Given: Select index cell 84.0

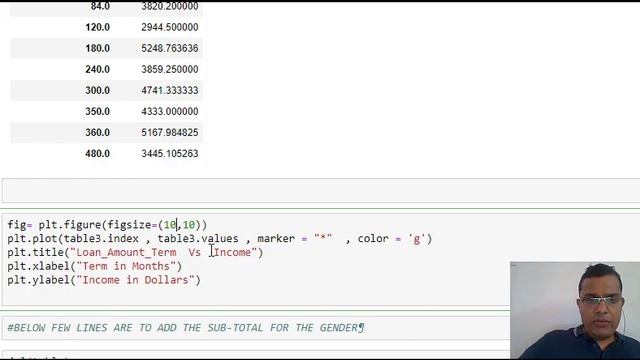Looking at the screenshot, I should pos(100,6).
